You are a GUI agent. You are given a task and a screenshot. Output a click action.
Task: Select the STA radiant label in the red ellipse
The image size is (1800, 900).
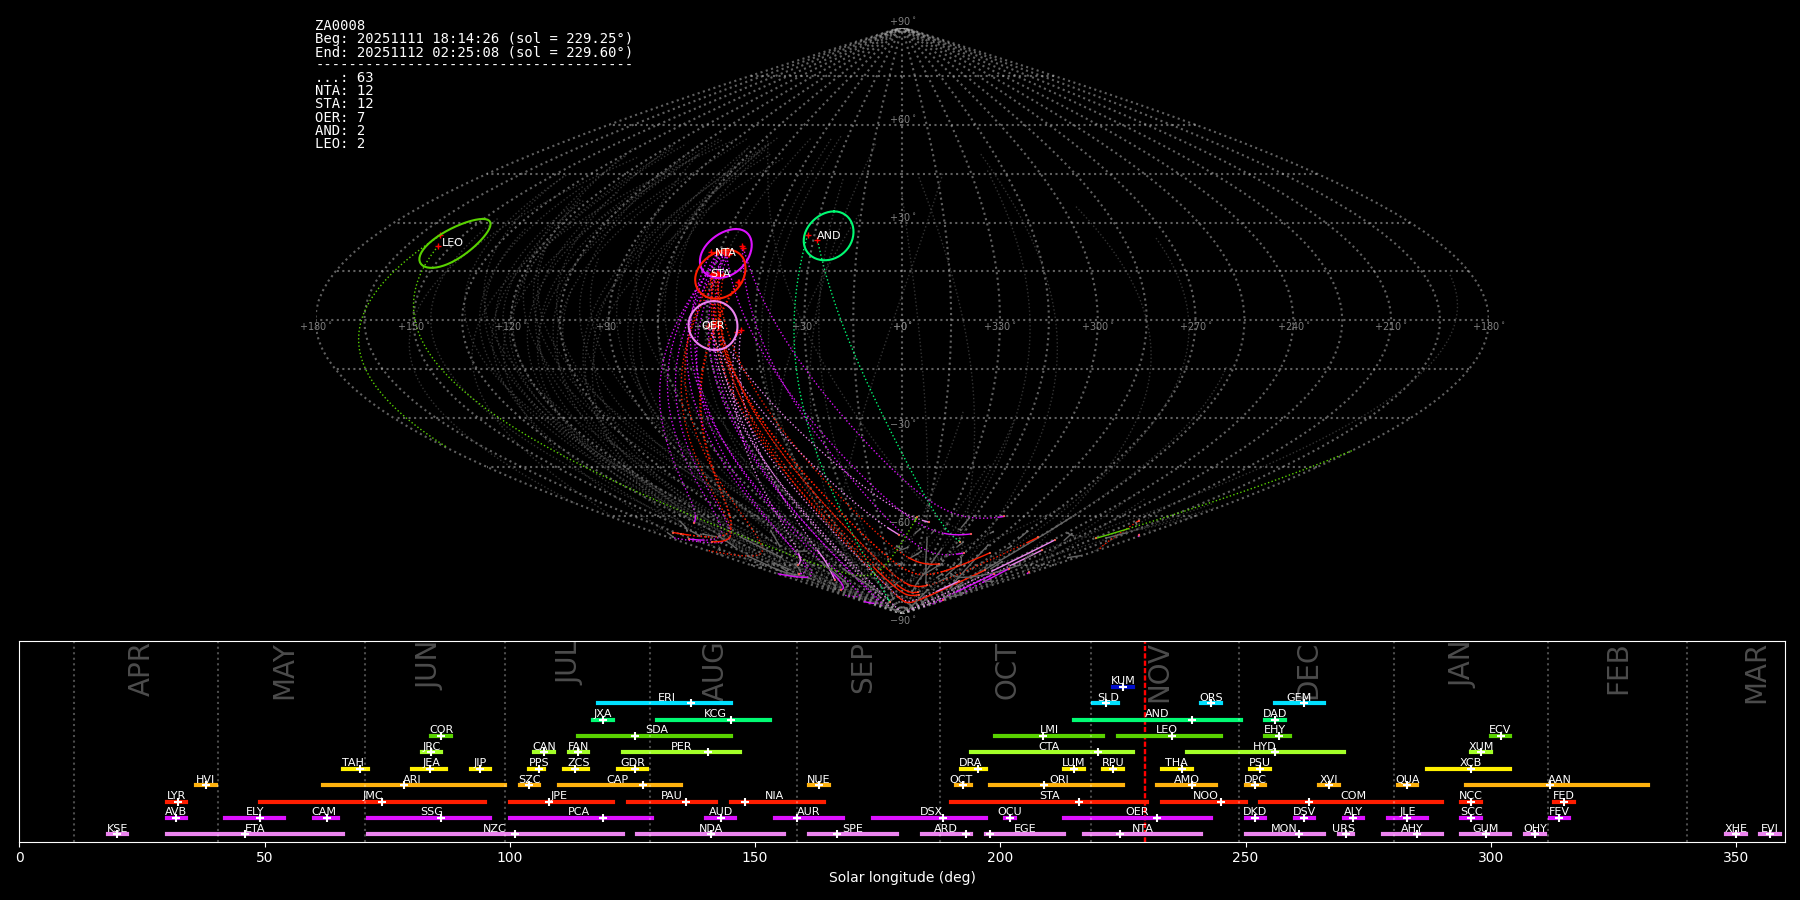[x=720, y=274]
